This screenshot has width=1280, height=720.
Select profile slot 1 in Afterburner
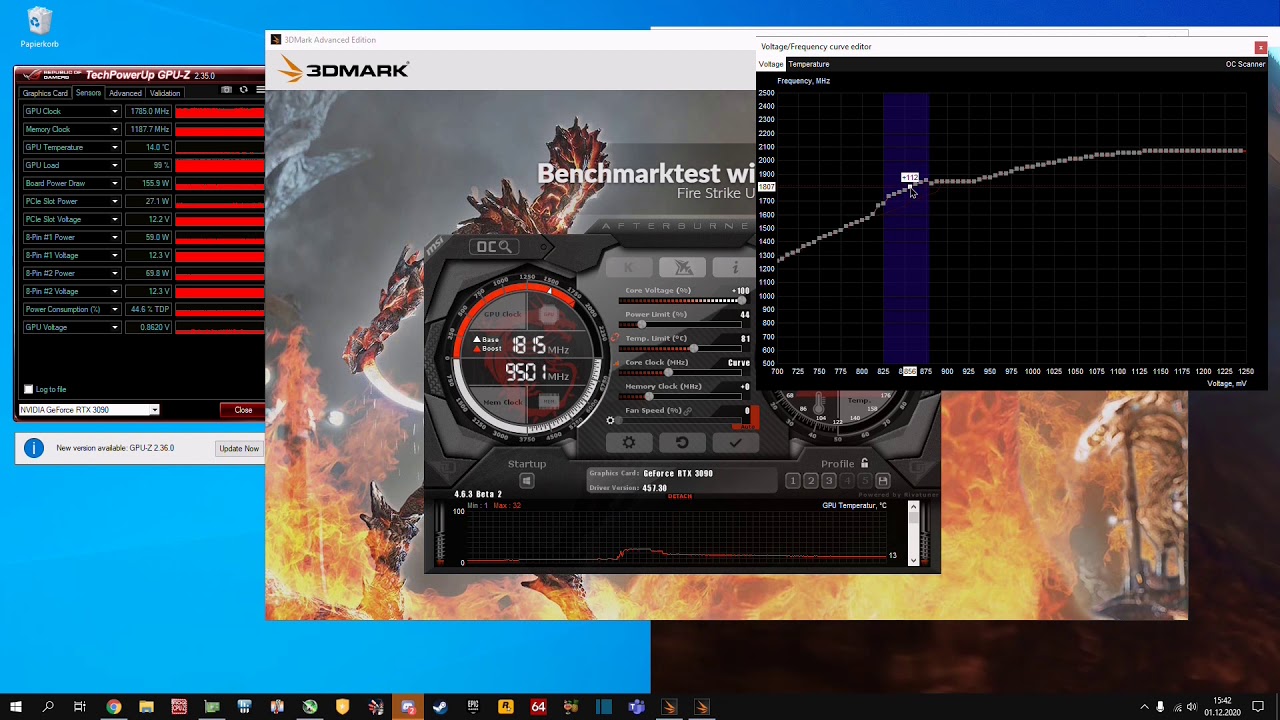tap(792, 481)
